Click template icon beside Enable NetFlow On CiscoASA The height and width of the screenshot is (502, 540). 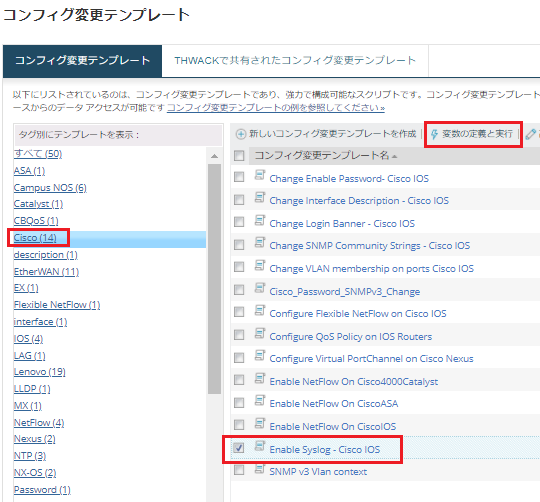260,400
